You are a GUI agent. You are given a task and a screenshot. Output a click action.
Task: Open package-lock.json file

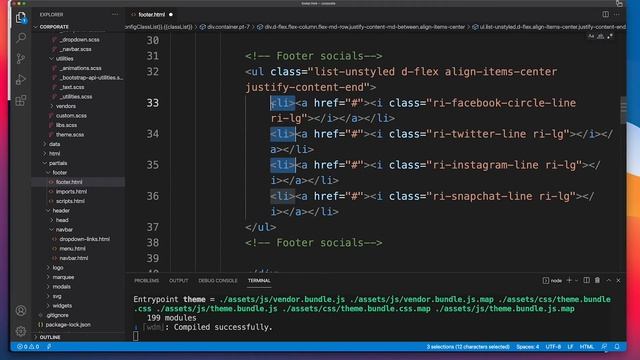68,324
